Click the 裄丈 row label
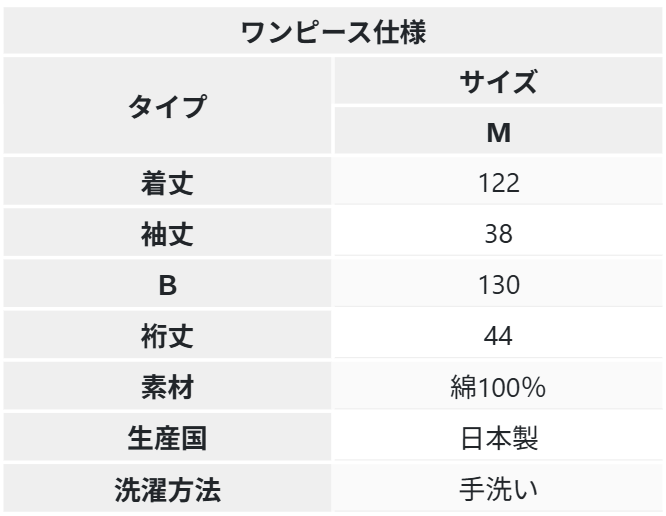 click(167, 336)
